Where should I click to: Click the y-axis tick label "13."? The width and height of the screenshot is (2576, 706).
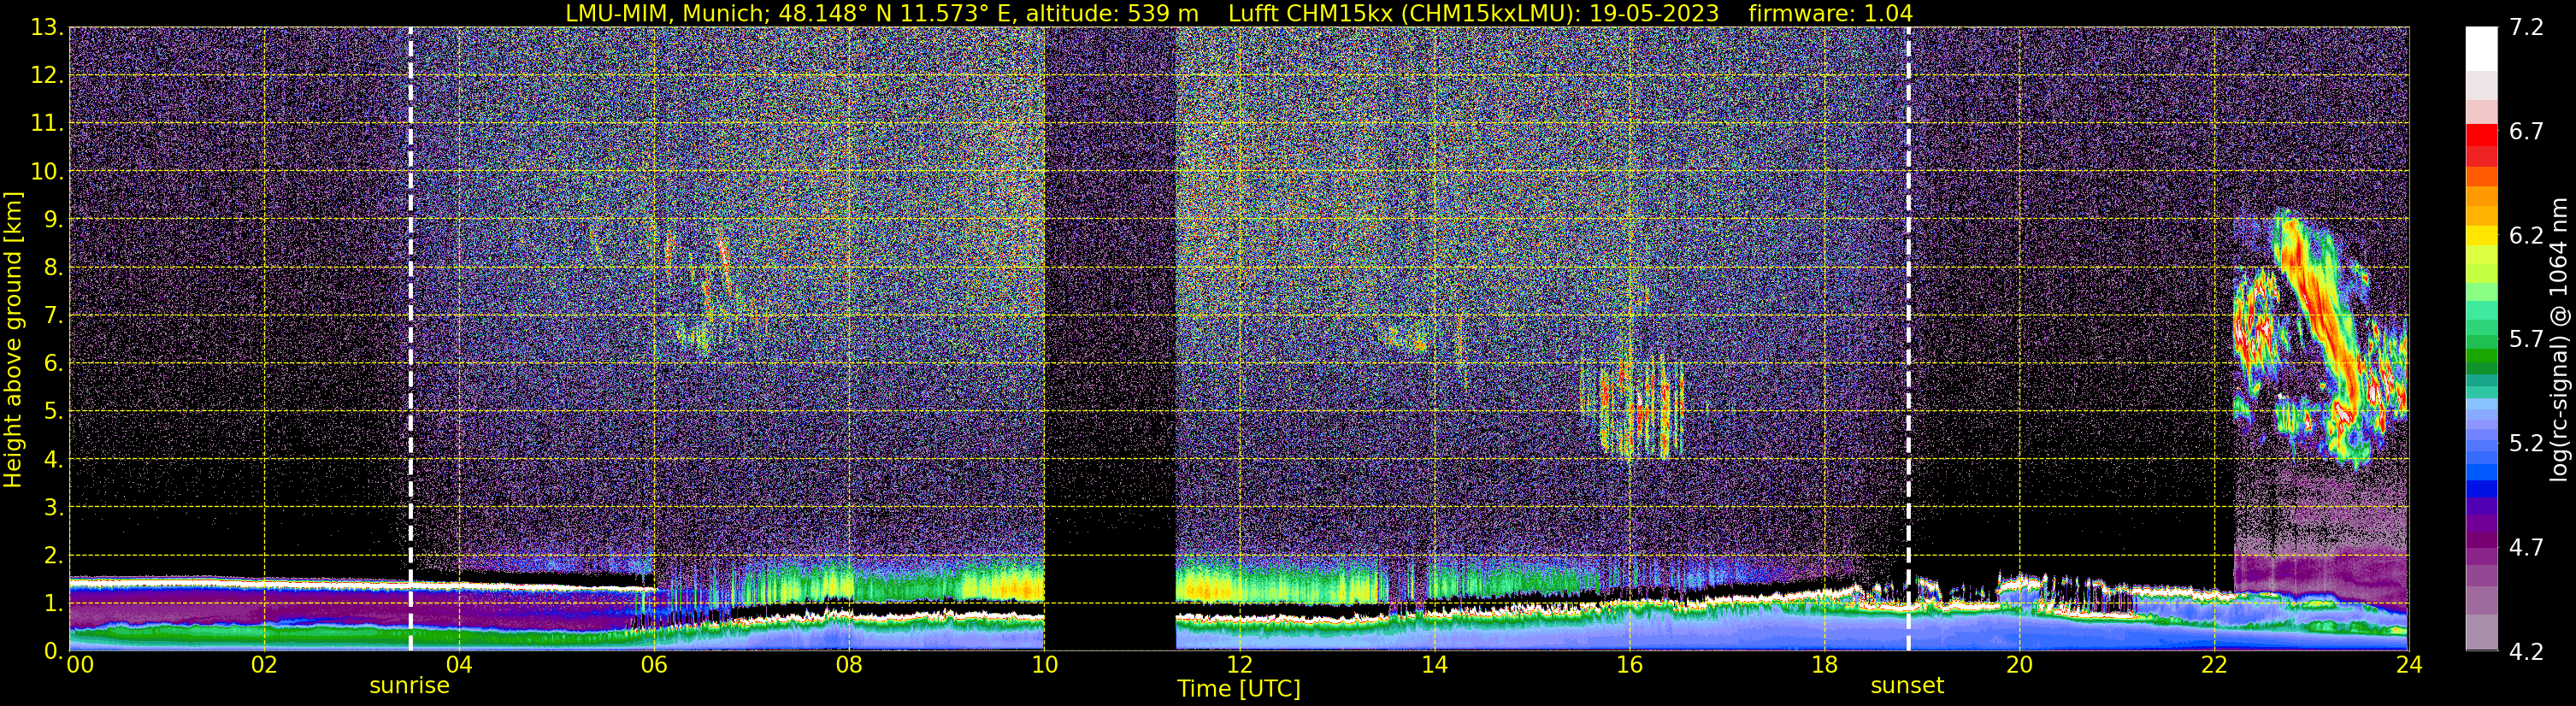coord(47,27)
